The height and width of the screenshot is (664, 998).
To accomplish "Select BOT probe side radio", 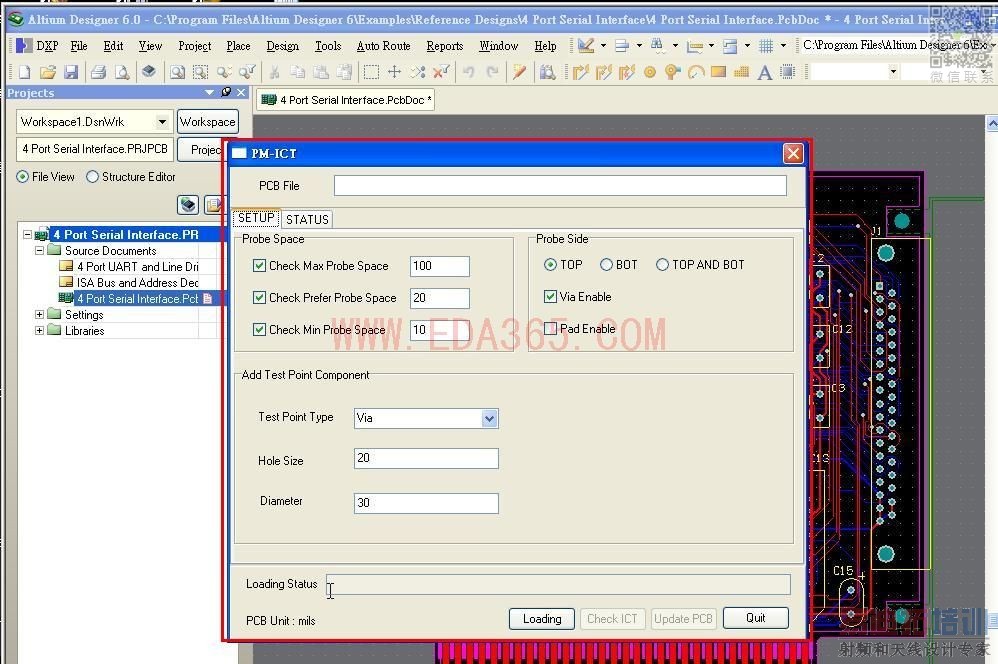I will (x=606, y=264).
